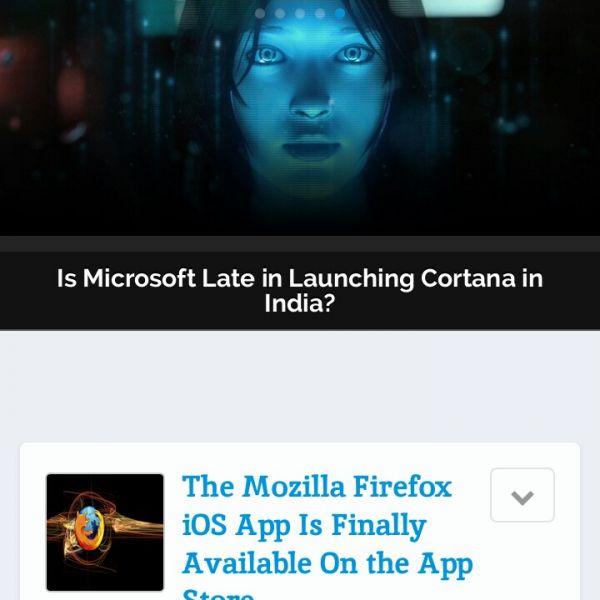Switch to the third slider dot
The width and height of the screenshot is (600, 600).
point(300,13)
